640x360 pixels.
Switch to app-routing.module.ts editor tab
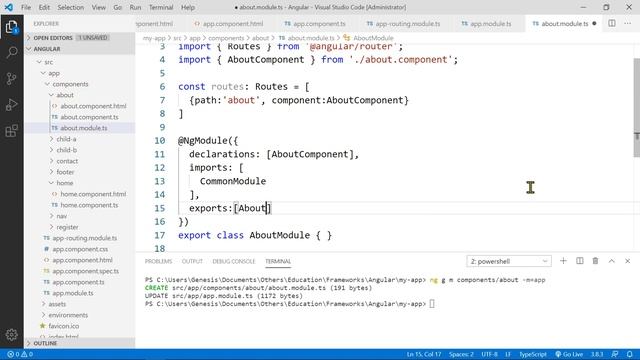(404, 24)
